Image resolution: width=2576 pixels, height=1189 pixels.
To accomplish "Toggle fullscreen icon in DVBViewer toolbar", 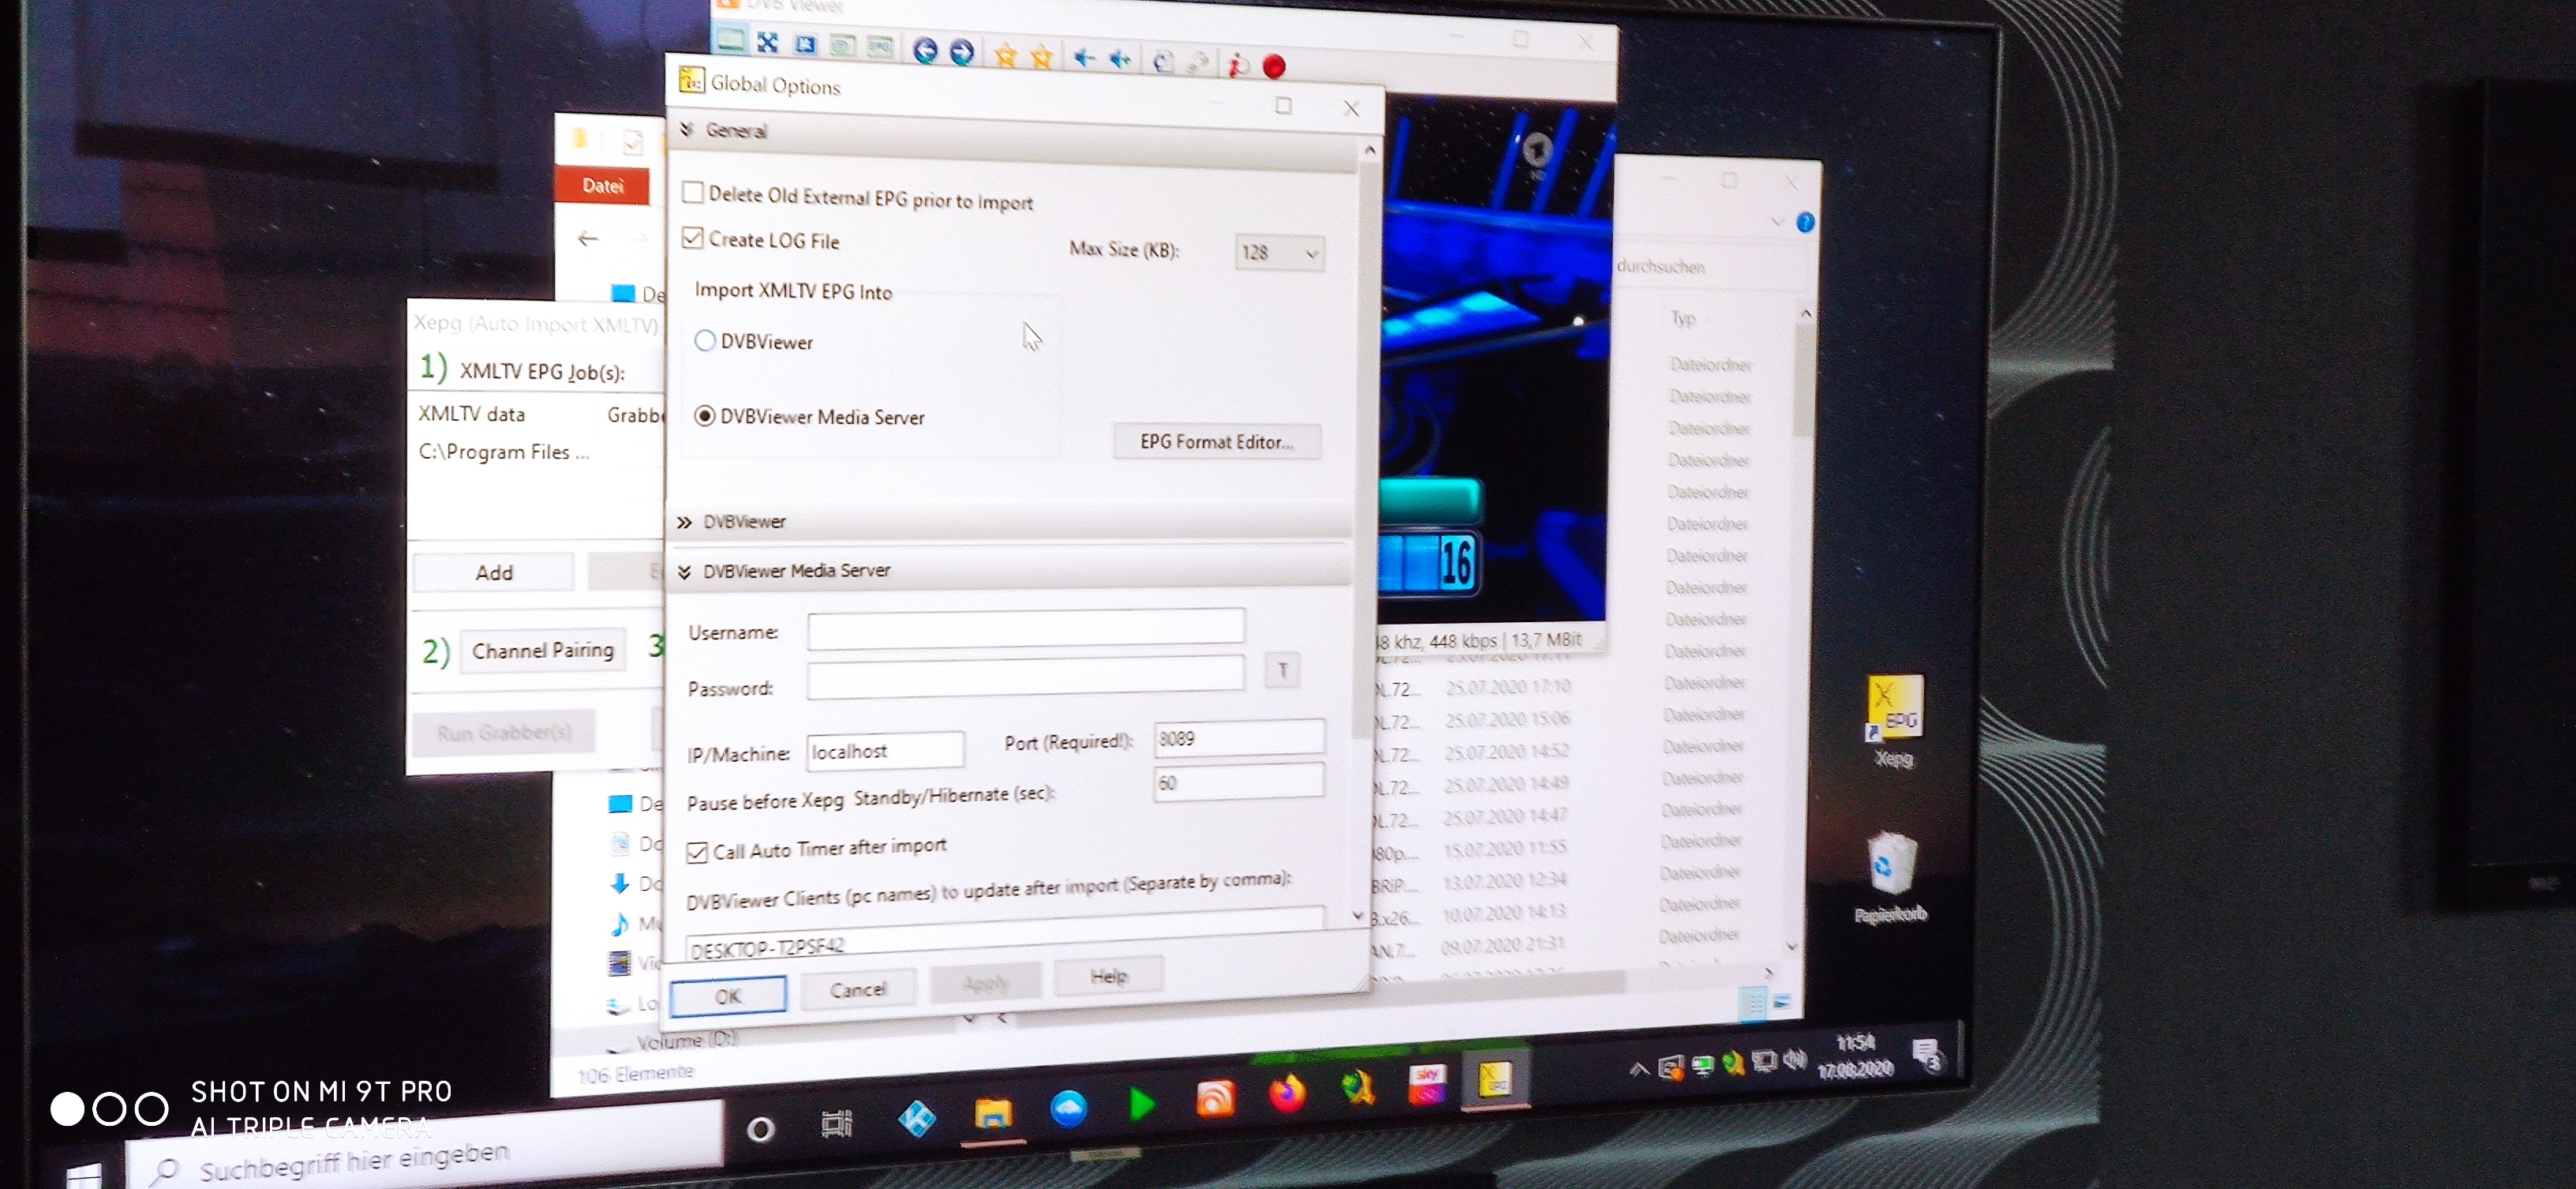I will click(767, 42).
